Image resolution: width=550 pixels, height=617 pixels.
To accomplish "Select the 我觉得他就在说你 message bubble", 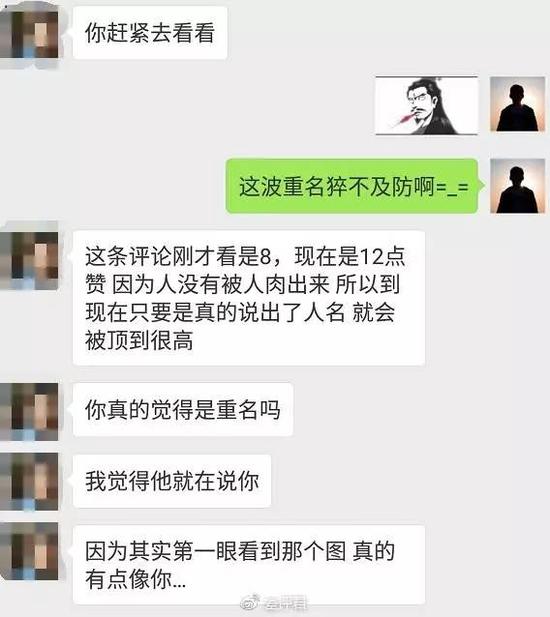I will click(x=172, y=481).
